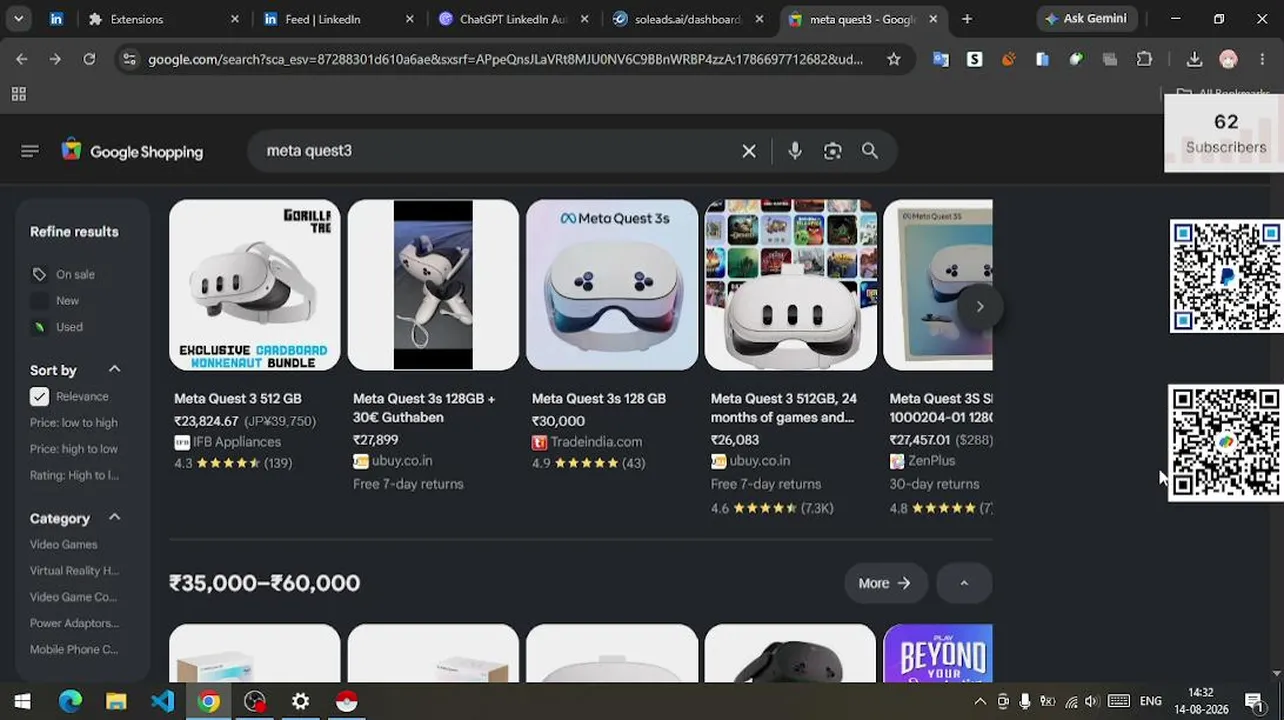Screen dimensions: 1284x720
Task: Open the Guthaben Quest 3s listing title
Action: click(424, 408)
